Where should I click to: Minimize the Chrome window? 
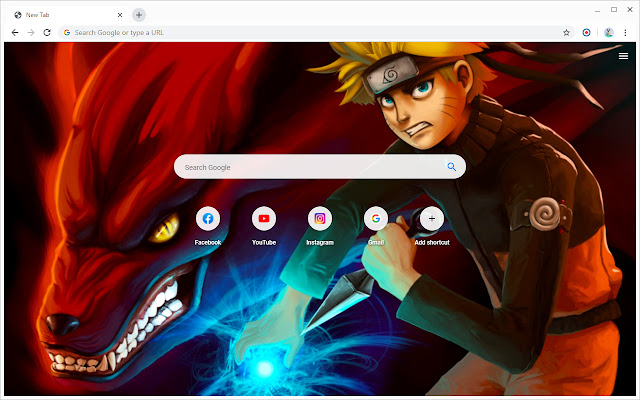[598, 10]
